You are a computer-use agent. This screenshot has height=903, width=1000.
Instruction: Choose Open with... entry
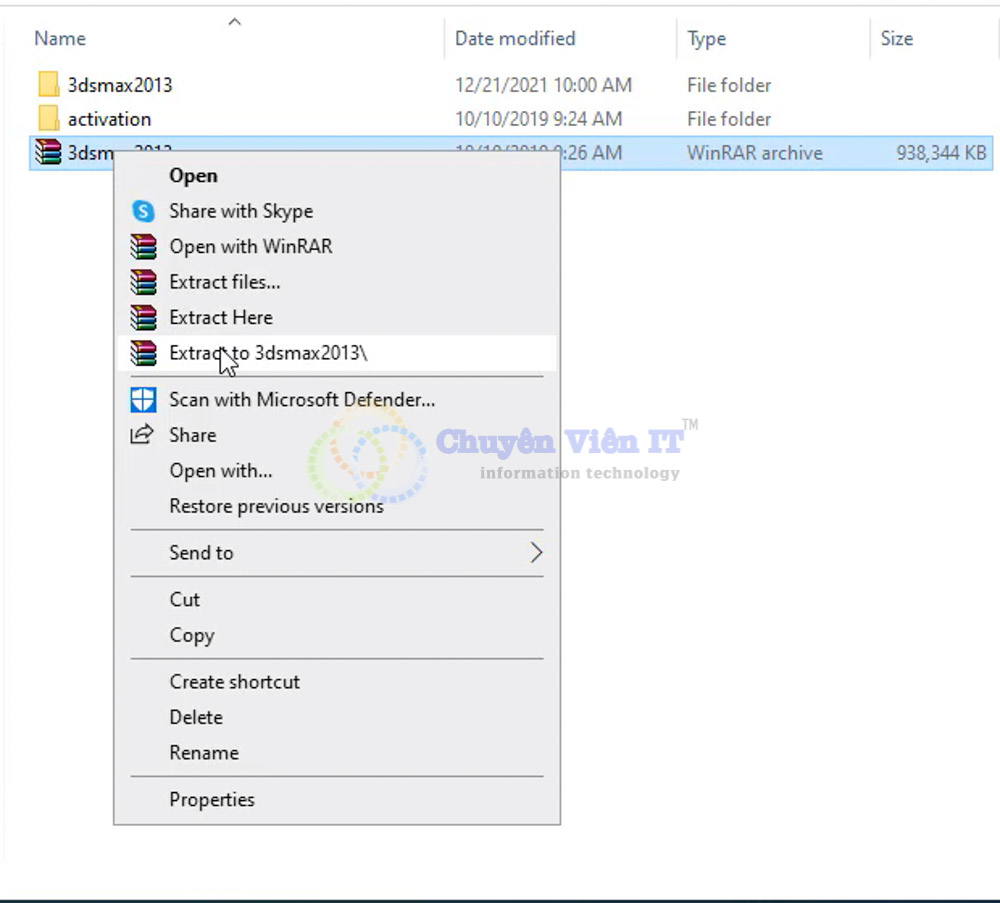[337, 471]
